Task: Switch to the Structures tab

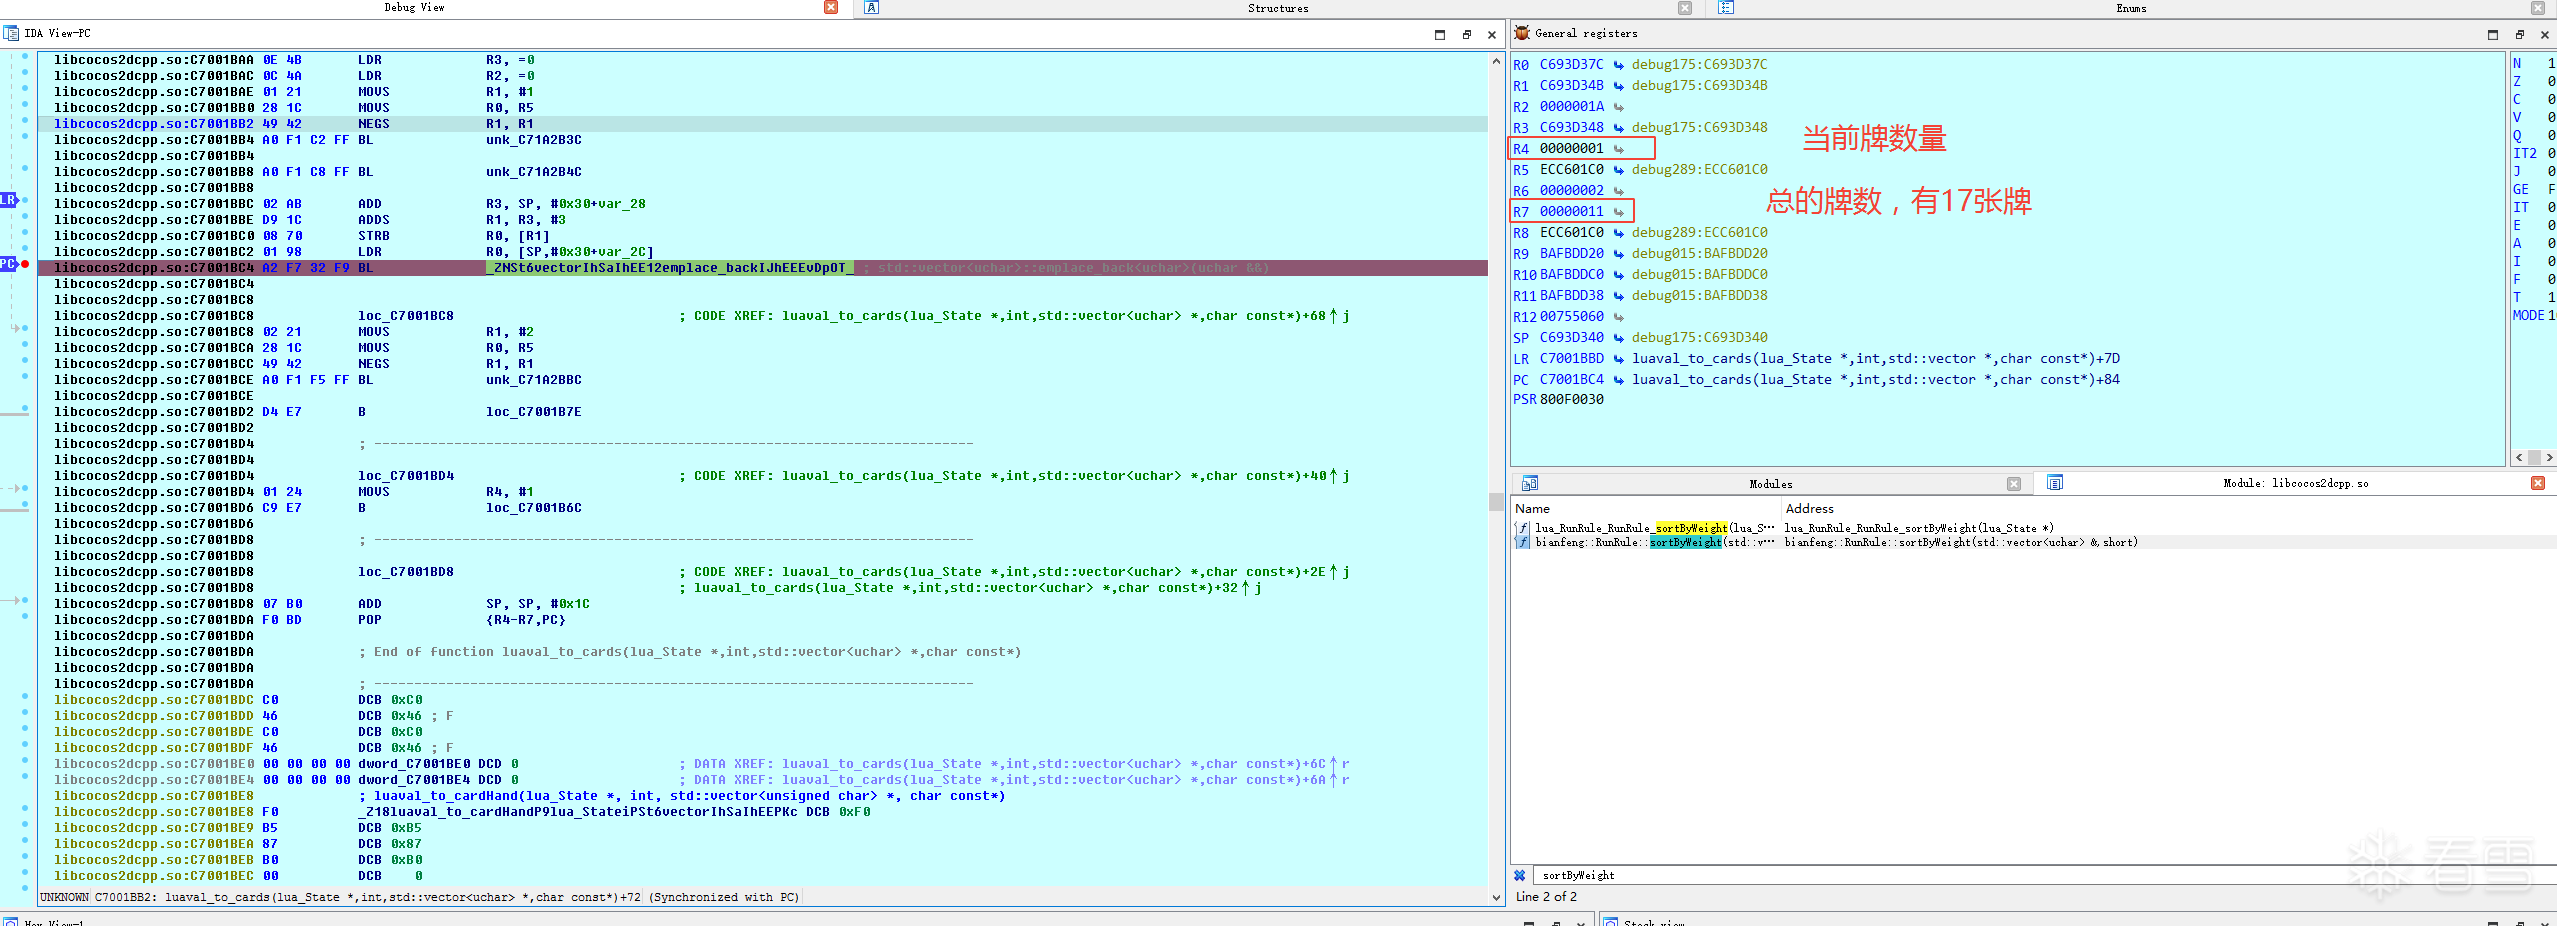Action: click(1278, 8)
